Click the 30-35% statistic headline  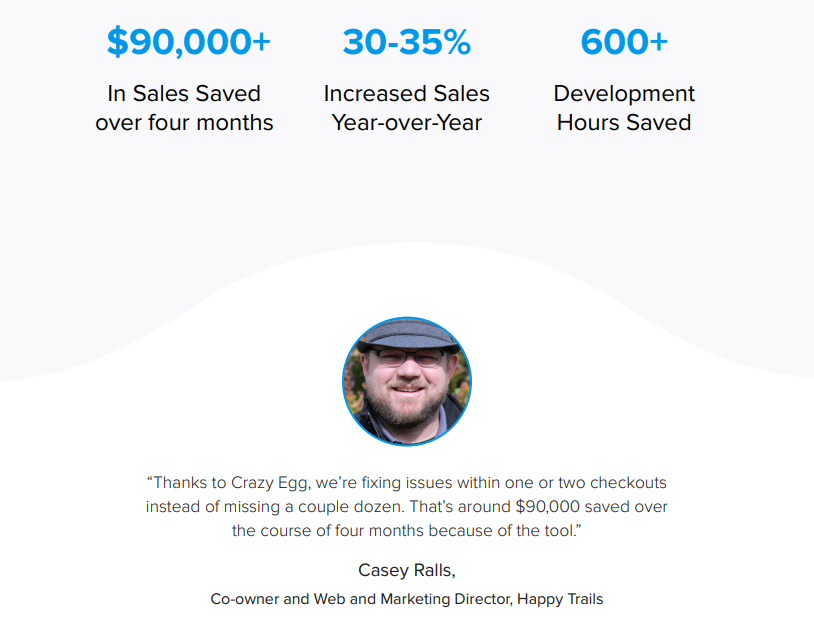click(x=406, y=42)
